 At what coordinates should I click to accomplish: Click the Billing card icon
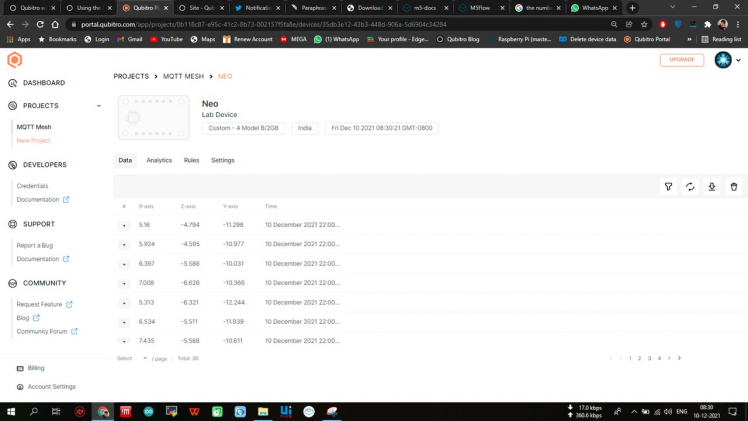[20, 368]
